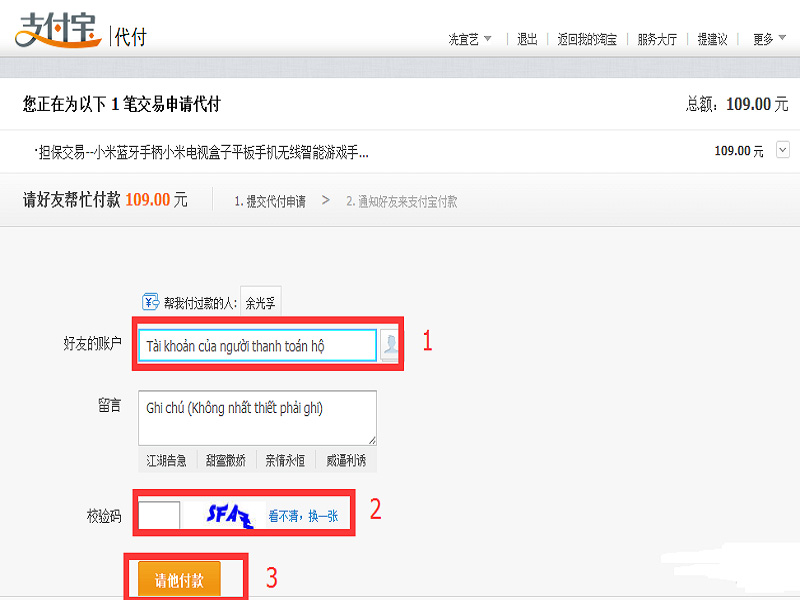Click step text 1. 提交代付申请
Image resolution: width=800 pixels, height=600 pixels.
[270, 202]
